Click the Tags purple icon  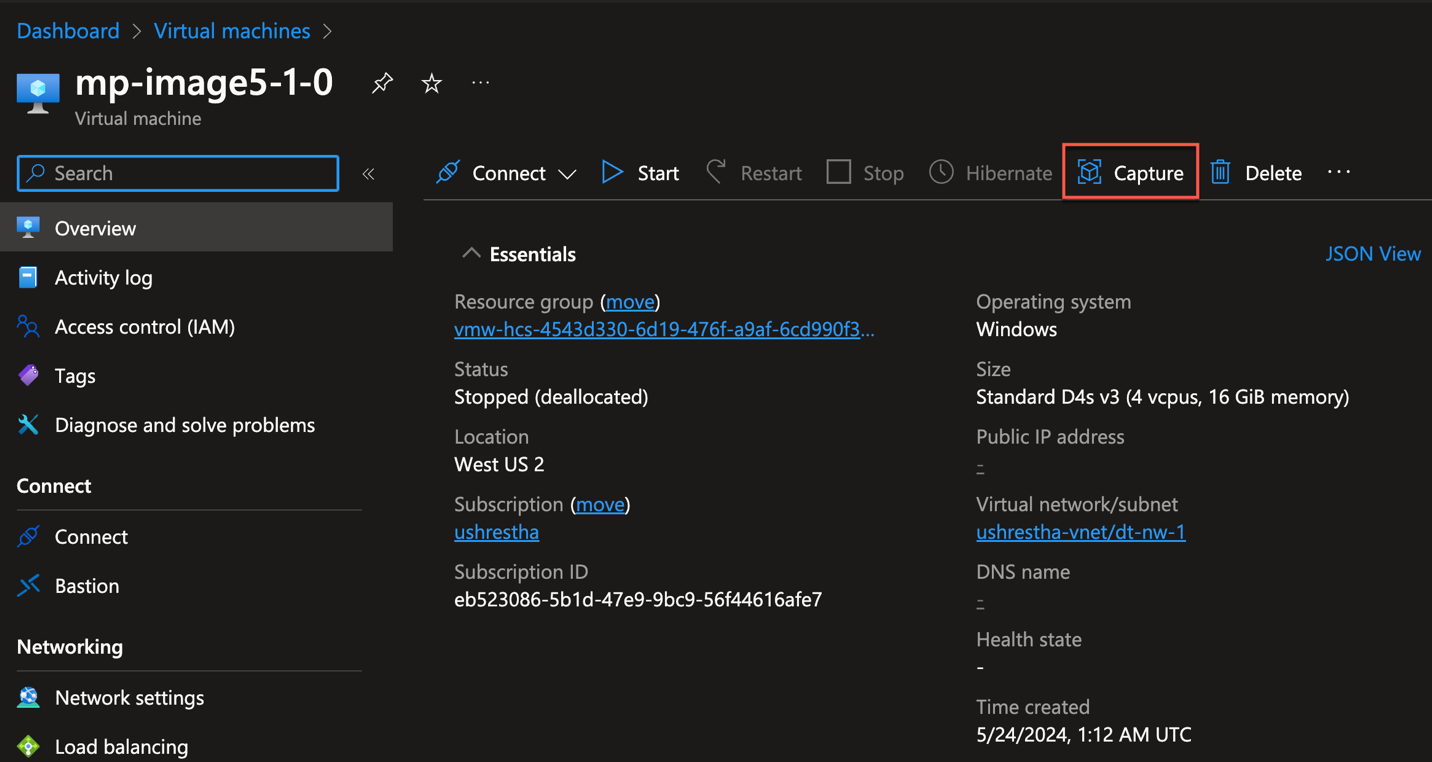pyautogui.click(x=28, y=375)
